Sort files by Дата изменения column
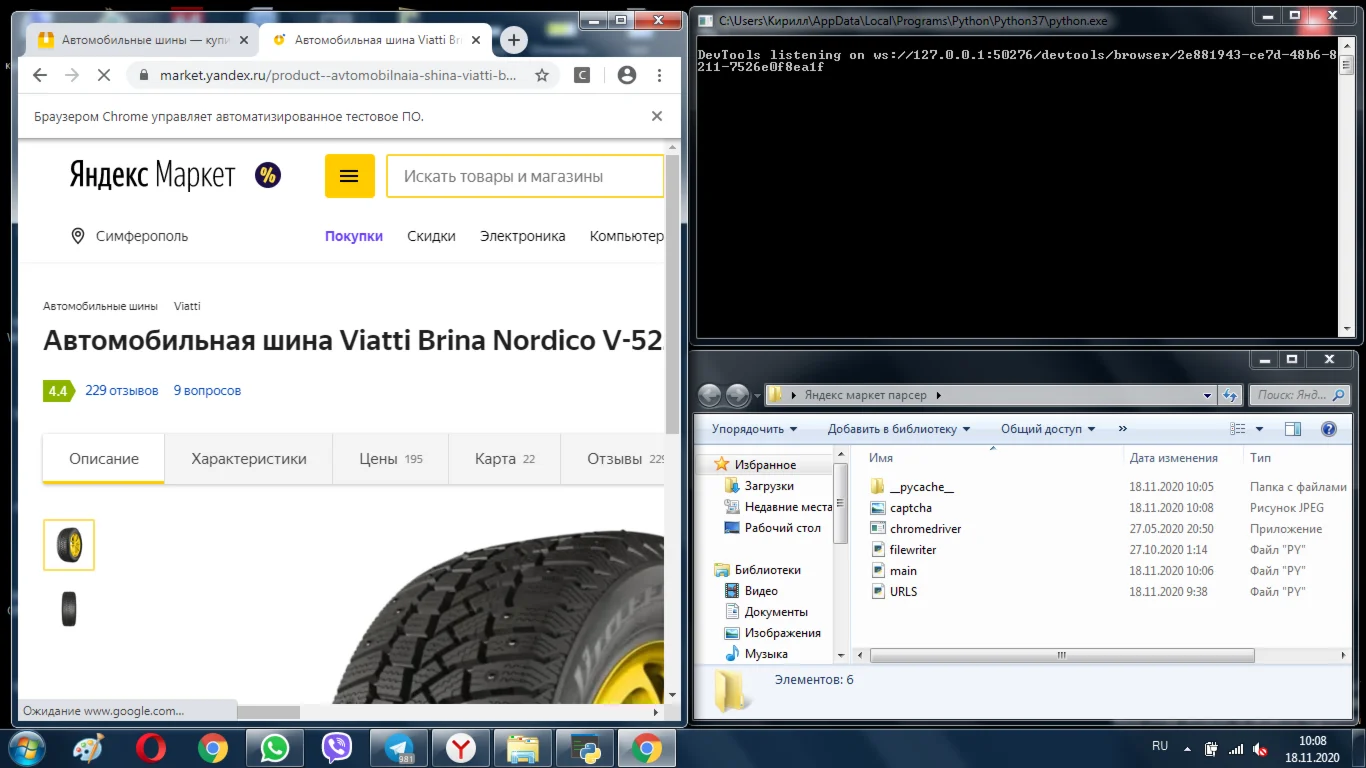Screen dimensions: 1366x768 click(1173, 458)
